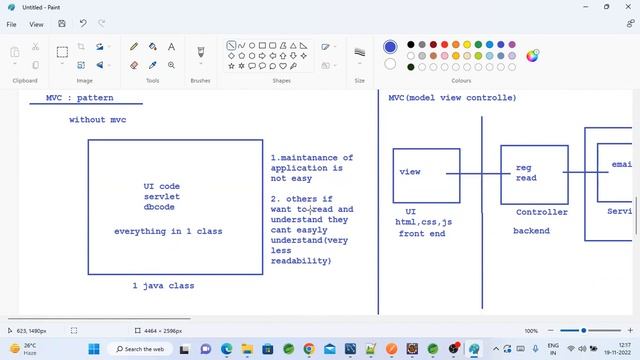Click the share icon at top right
The image size is (640, 360).
coord(631,24)
